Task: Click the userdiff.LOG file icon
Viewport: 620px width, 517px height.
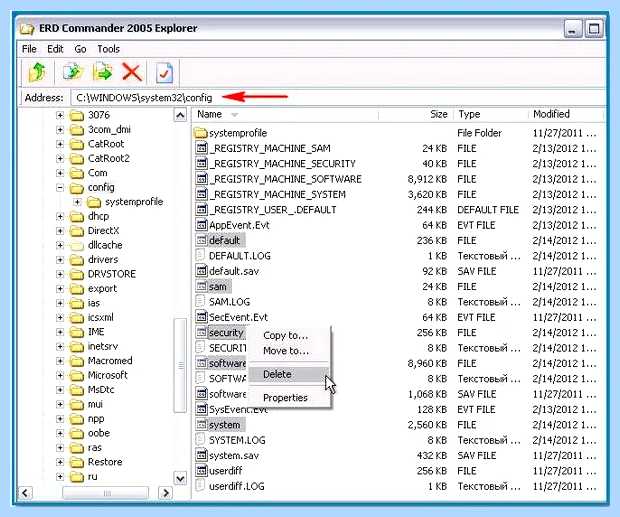Action: click(x=201, y=486)
